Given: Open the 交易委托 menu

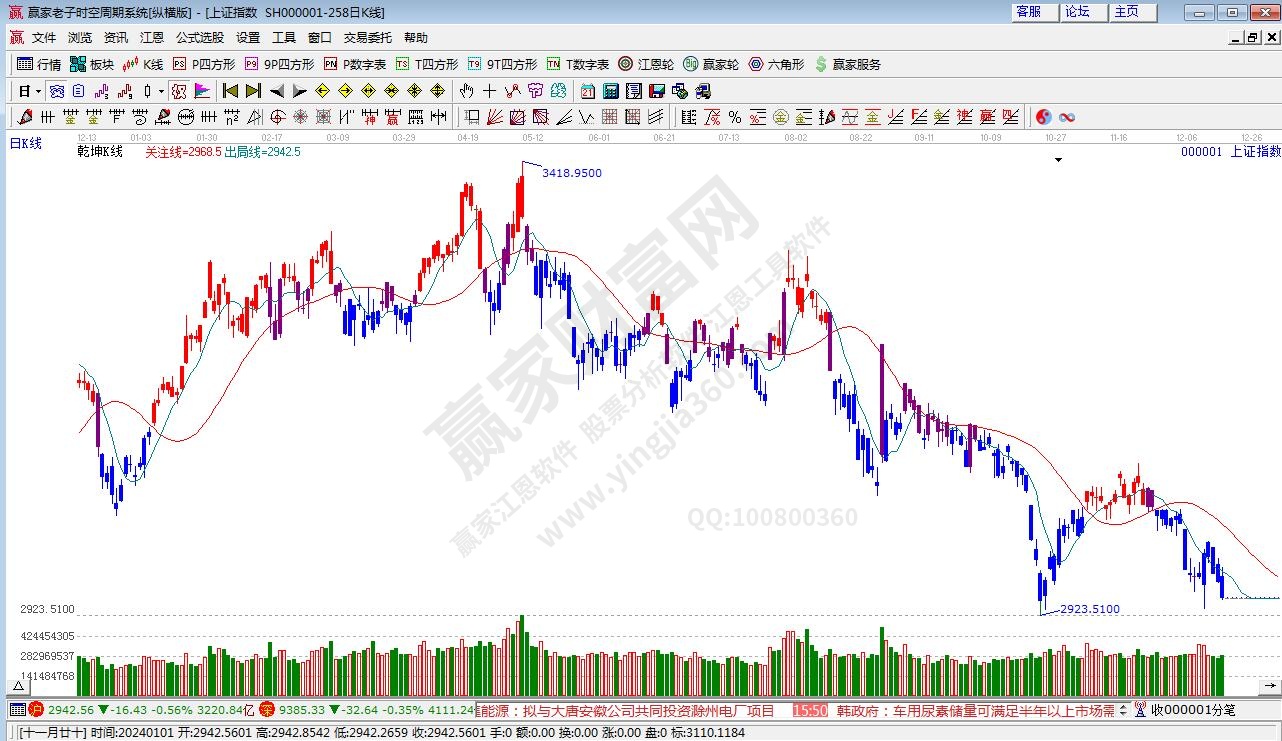Looking at the screenshot, I should [368, 37].
